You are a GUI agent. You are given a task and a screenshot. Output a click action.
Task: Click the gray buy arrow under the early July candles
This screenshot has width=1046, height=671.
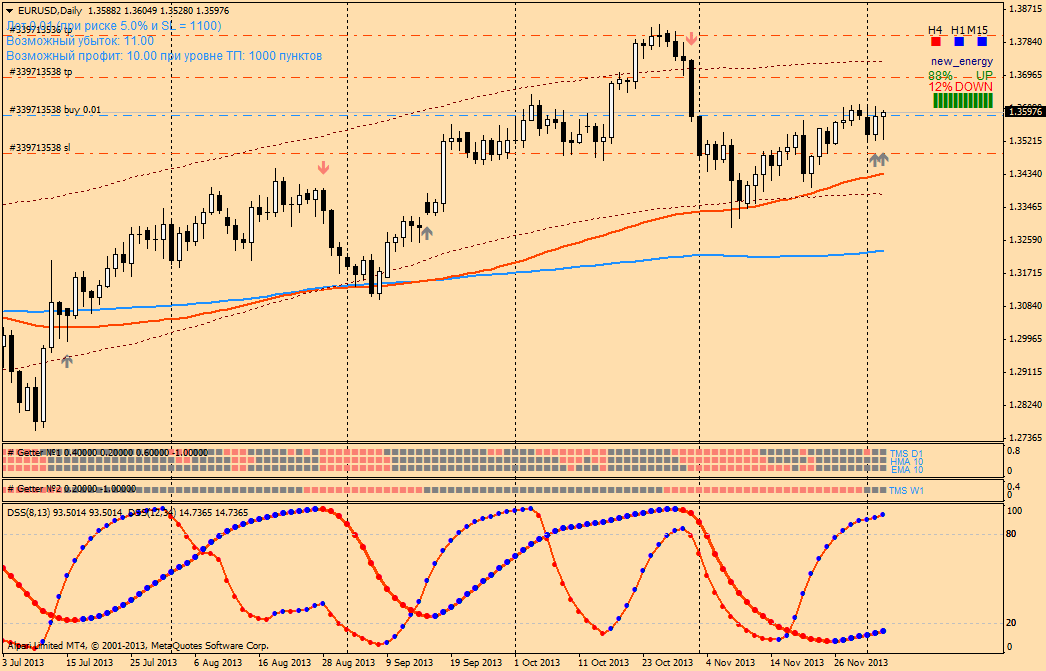click(67, 362)
